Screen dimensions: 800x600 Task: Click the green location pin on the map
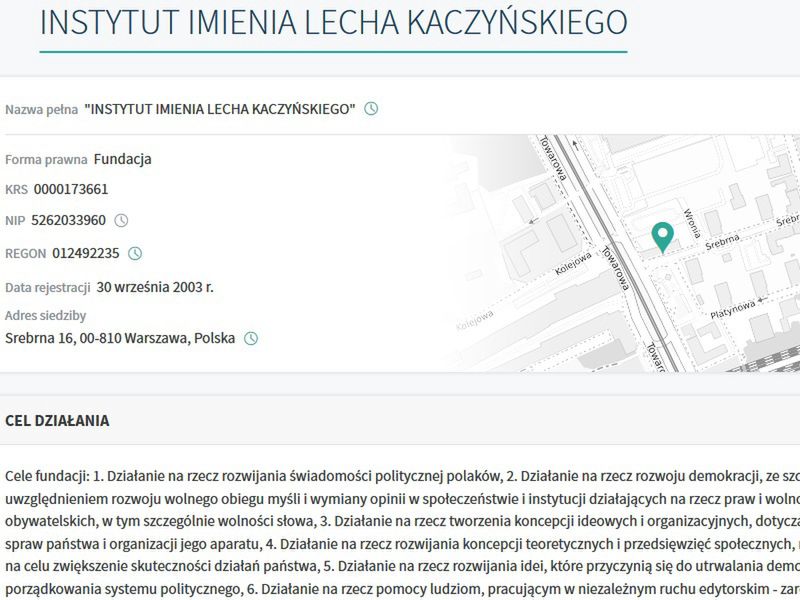click(x=662, y=237)
